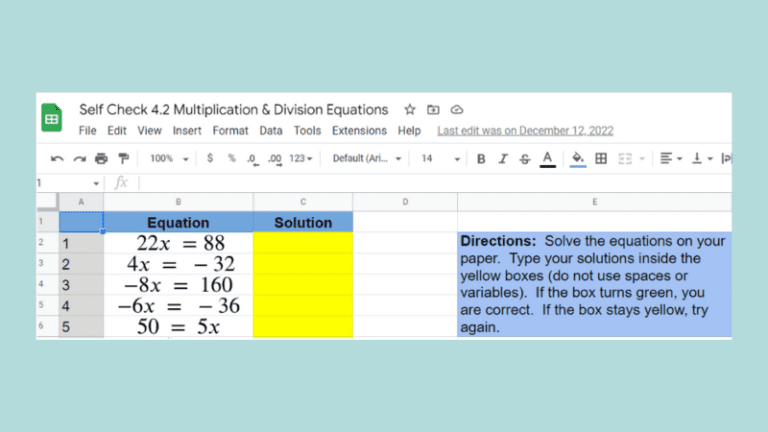Click the merge cells icon
Screen dimensions: 768x432
coord(625,159)
